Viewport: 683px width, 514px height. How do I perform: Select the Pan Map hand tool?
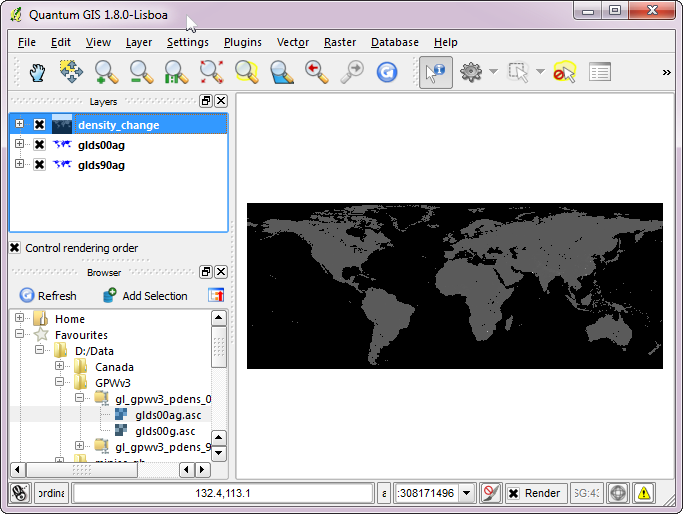[37, 72]
